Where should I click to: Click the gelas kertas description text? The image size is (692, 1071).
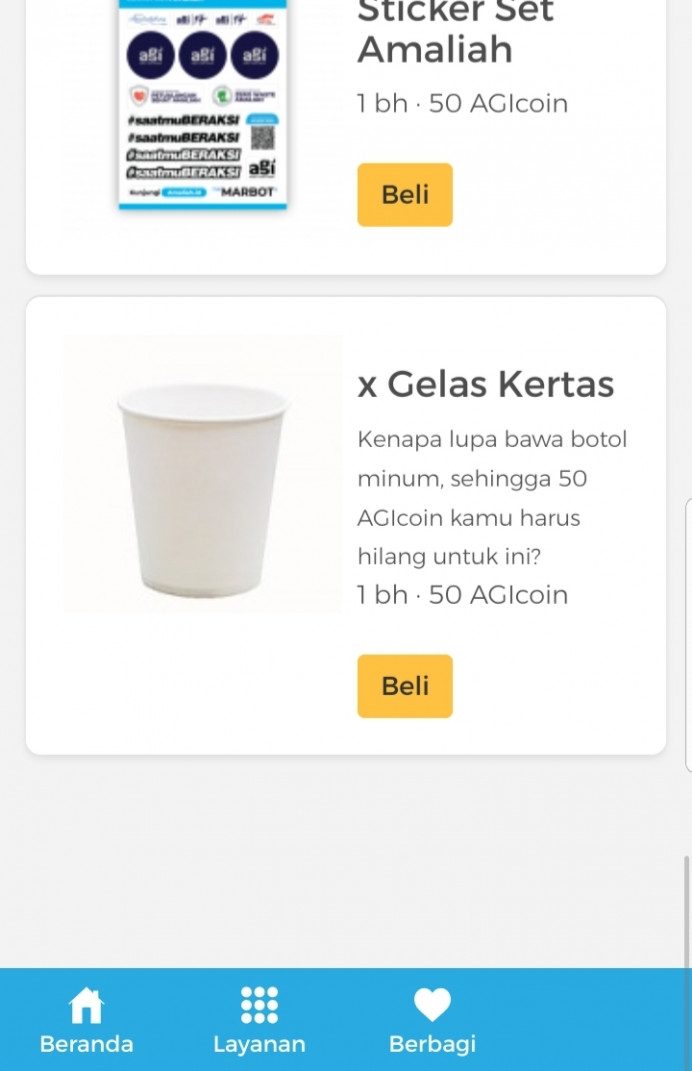click(x=491, y=497)
